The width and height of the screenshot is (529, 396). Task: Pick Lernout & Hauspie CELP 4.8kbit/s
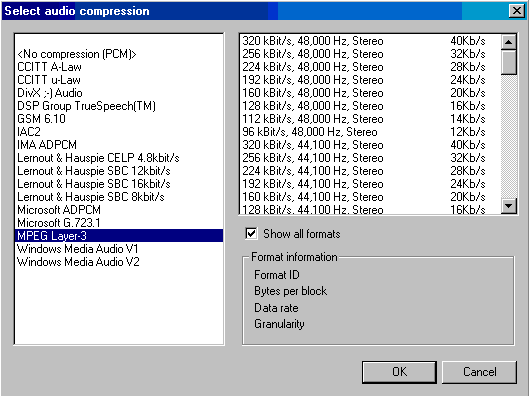[119, 158]
